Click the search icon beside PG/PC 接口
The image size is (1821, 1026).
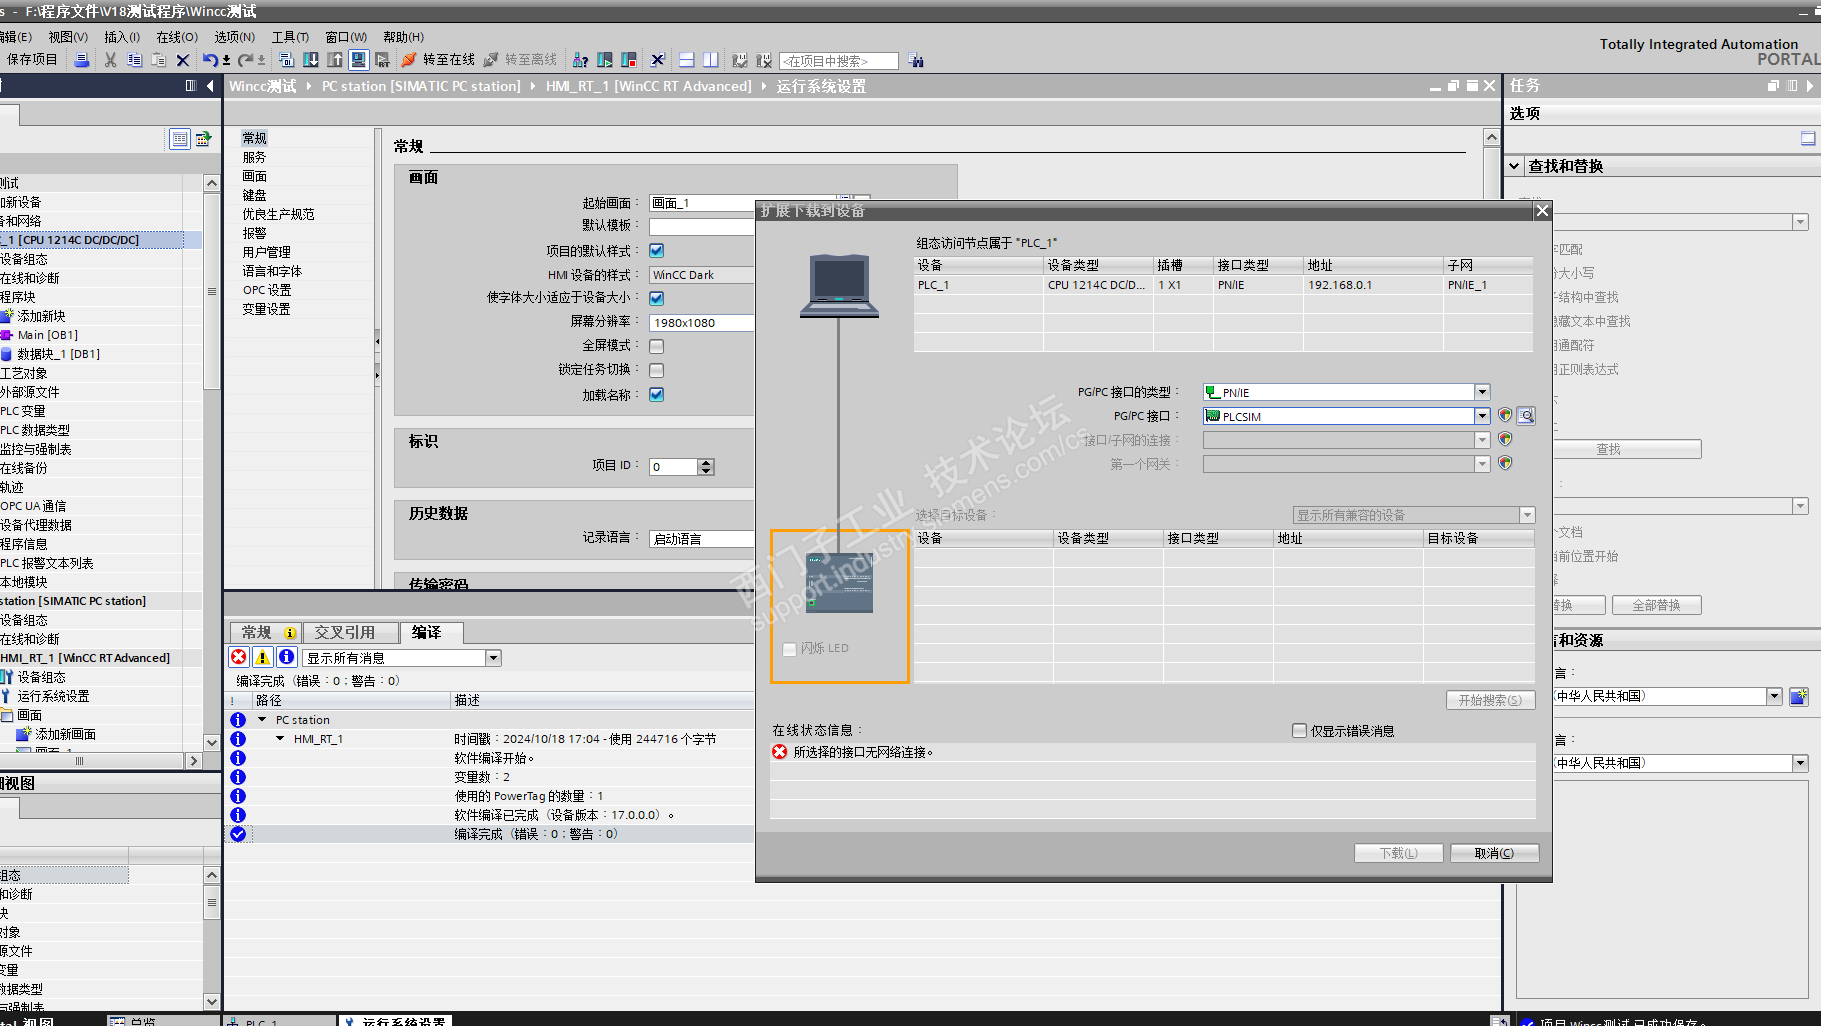[x=1526, y=416]
